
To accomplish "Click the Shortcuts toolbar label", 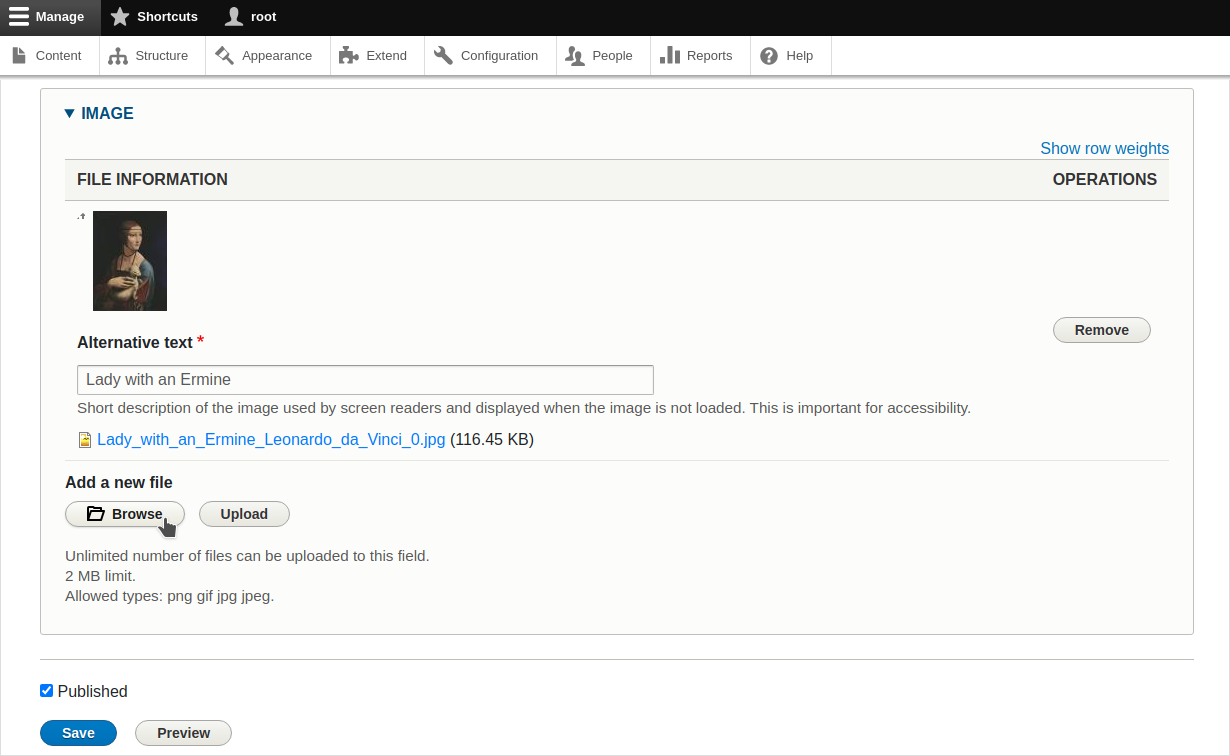I will coord(167,17).
